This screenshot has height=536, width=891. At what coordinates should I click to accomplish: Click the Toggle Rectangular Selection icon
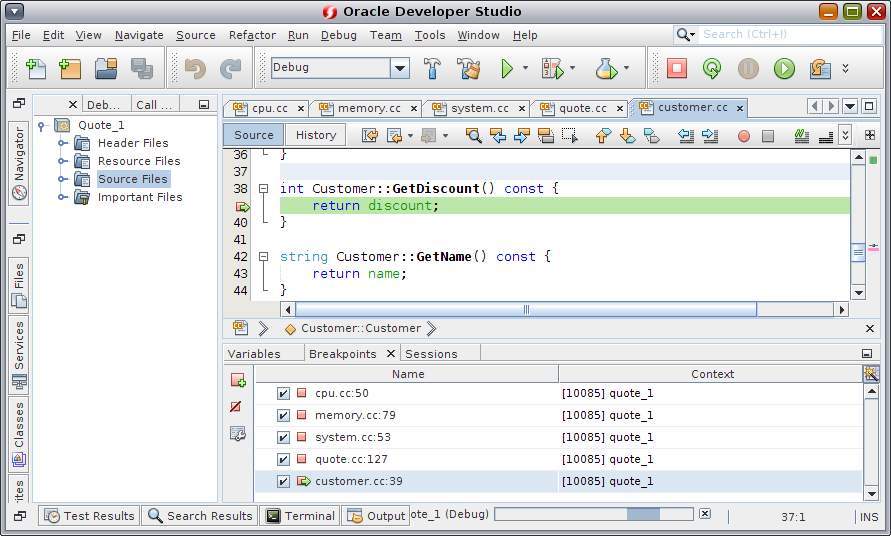point(569,135)
